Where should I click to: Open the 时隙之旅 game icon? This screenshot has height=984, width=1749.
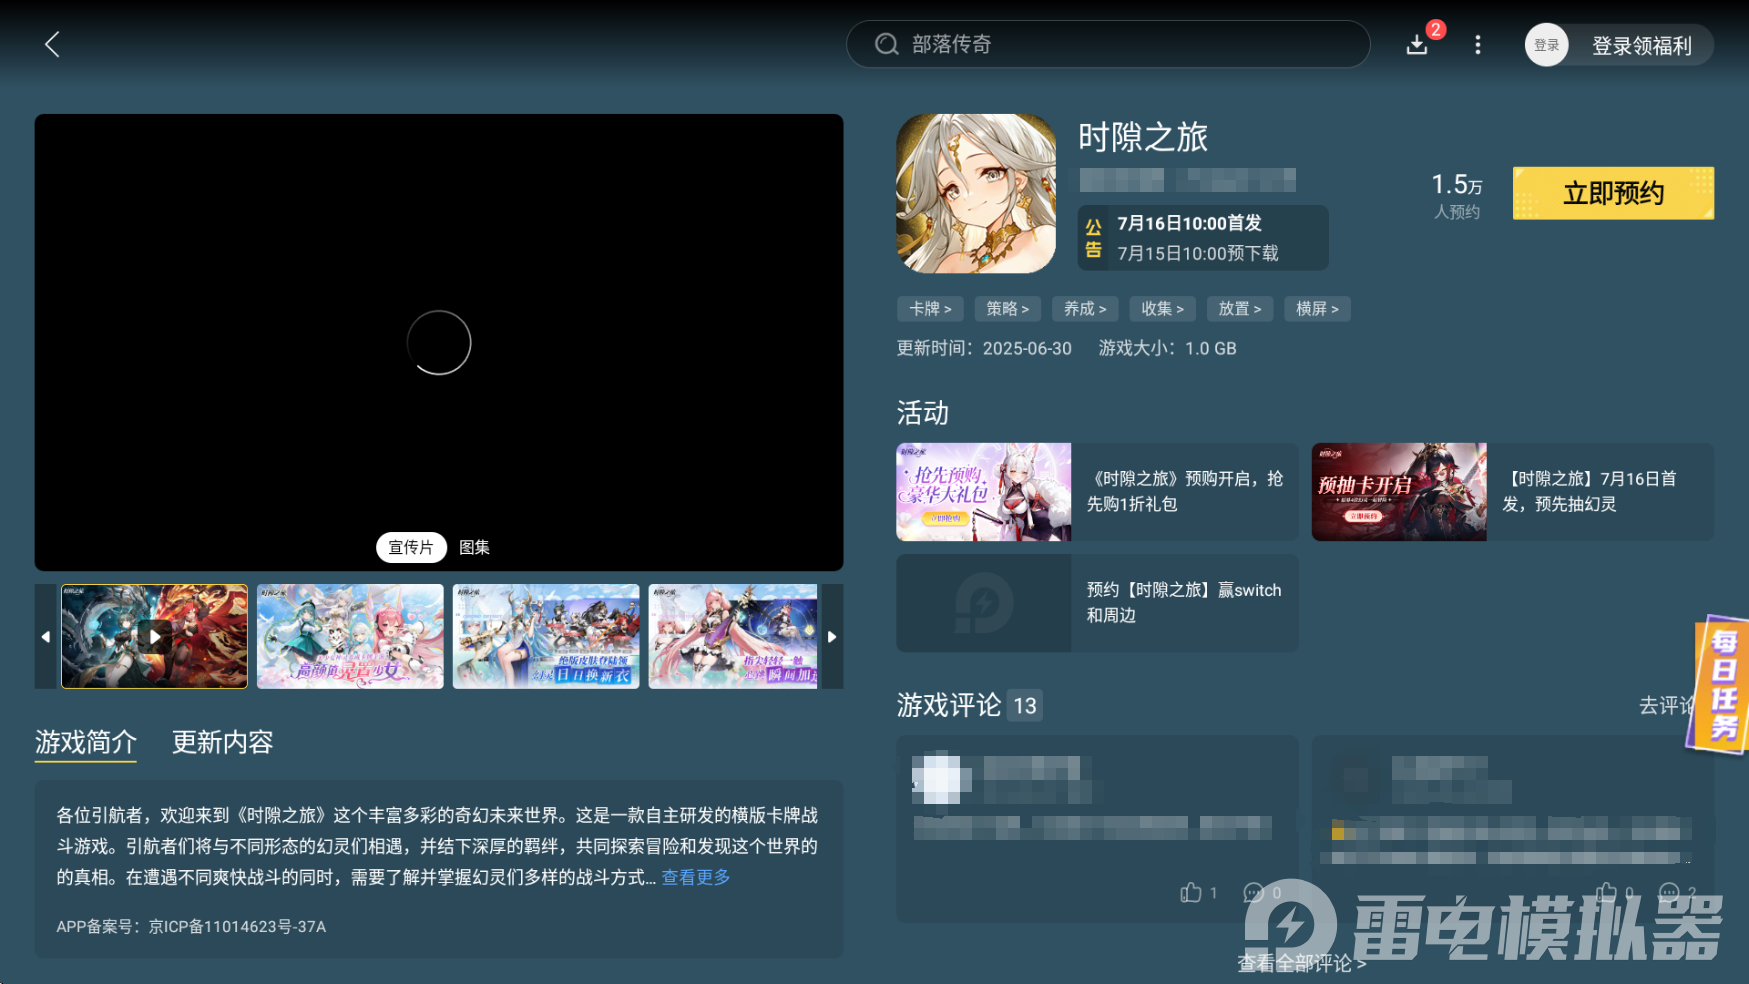coord(976,193)
